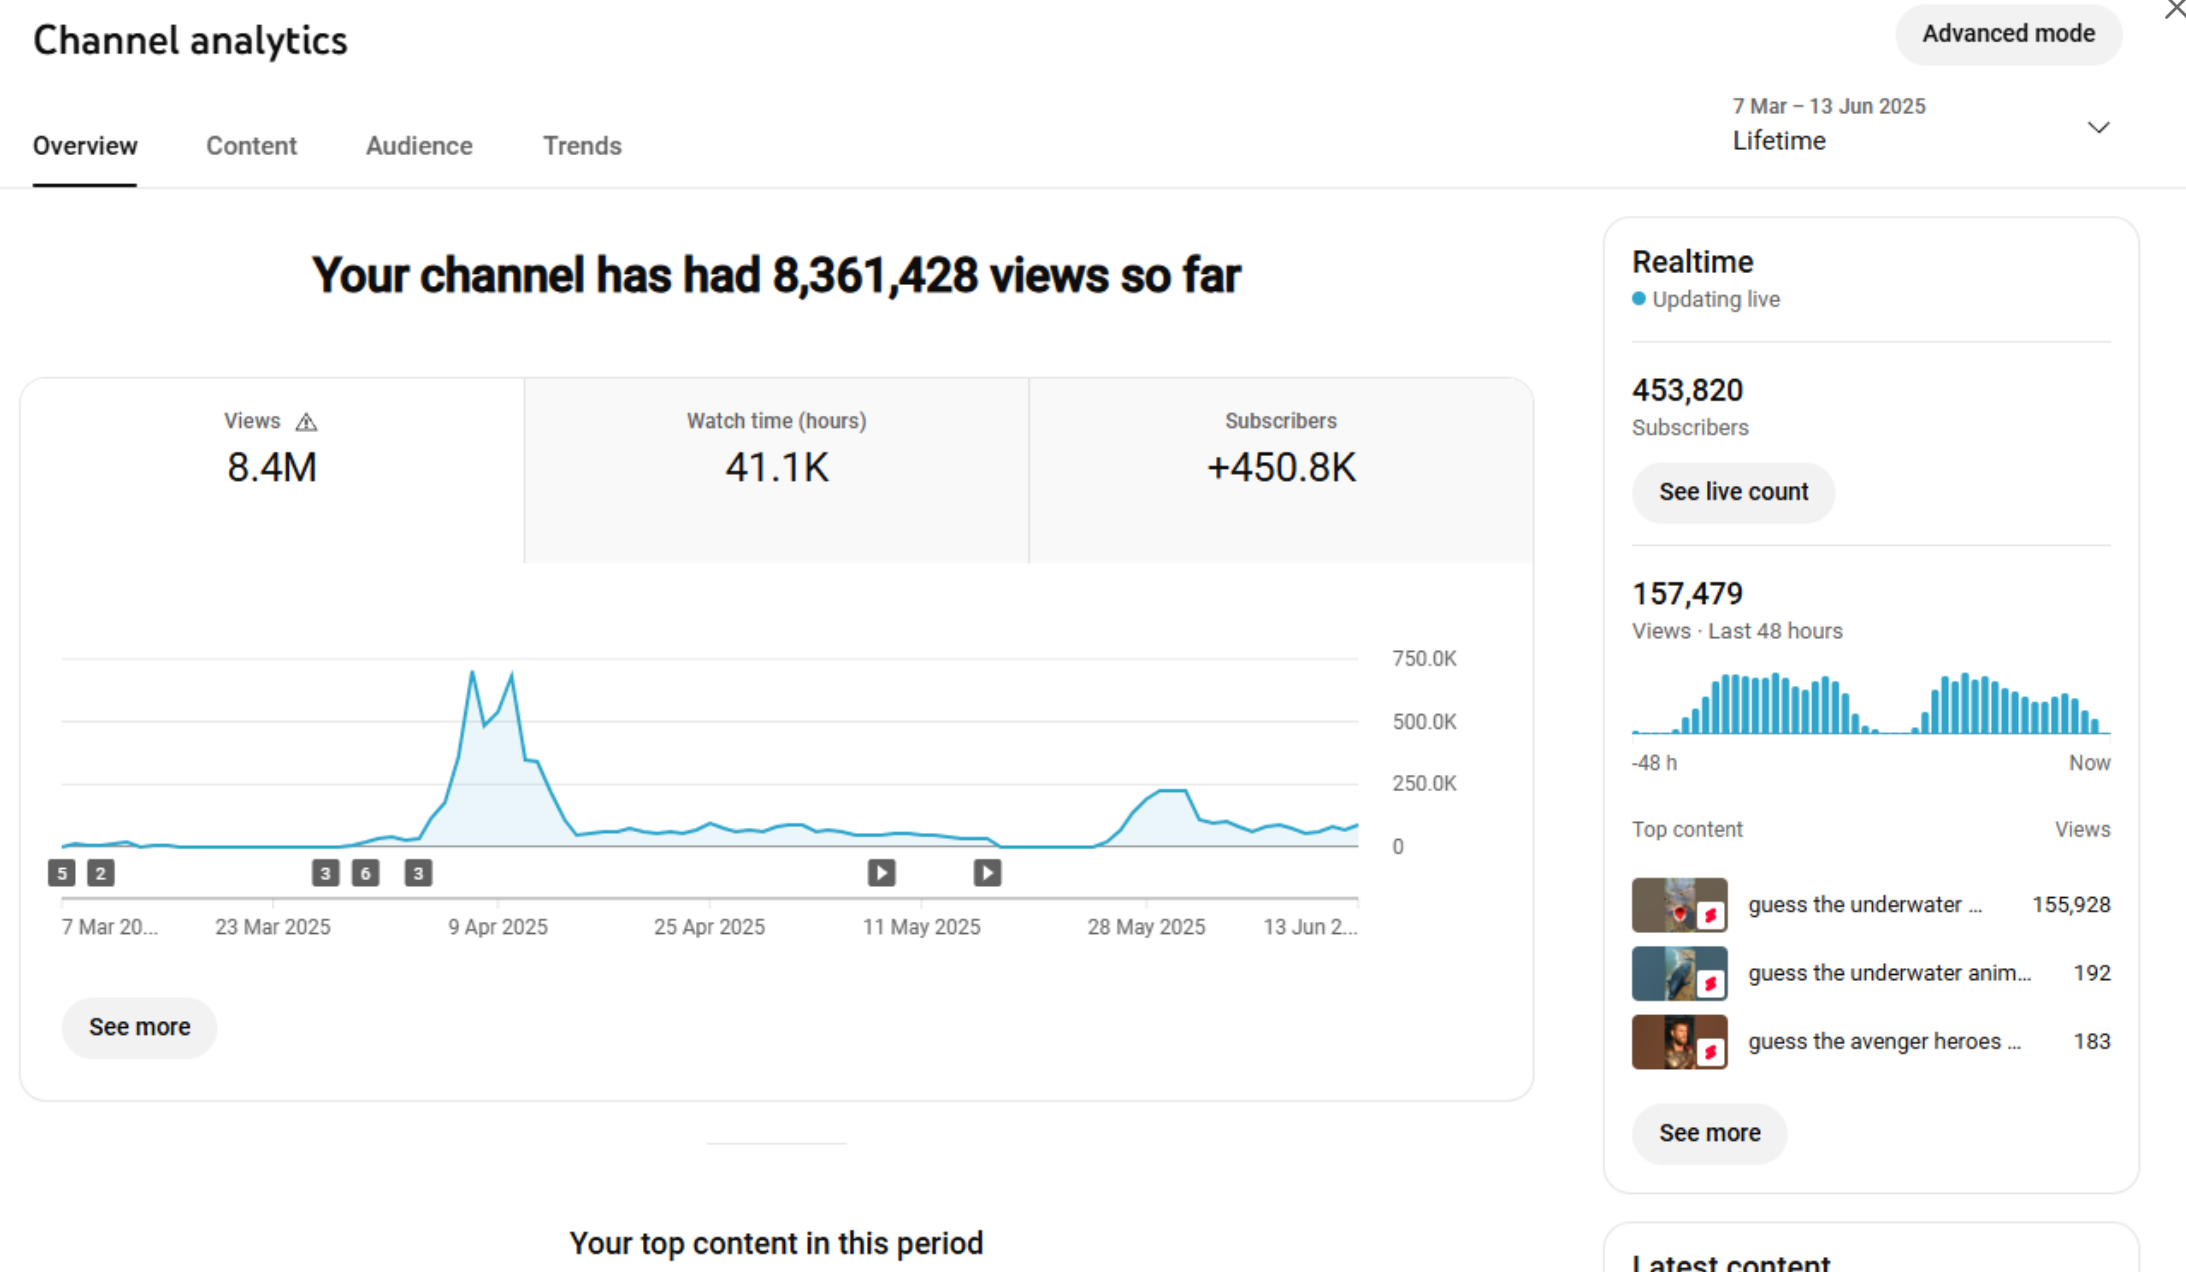2186x1272 pixels.
Task: Click the Advanced mode button
Action: tap(2008, 34)
